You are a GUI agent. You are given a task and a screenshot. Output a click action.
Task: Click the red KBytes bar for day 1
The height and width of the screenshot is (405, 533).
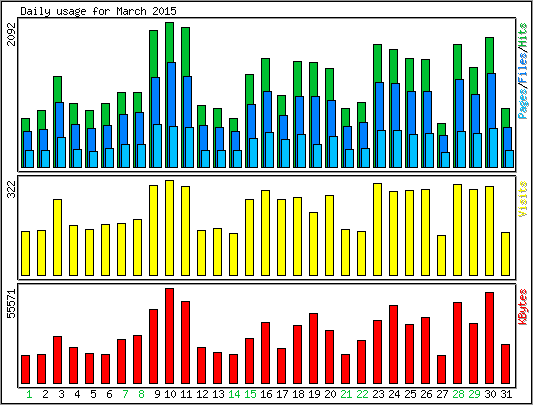(x=25, y=370)
